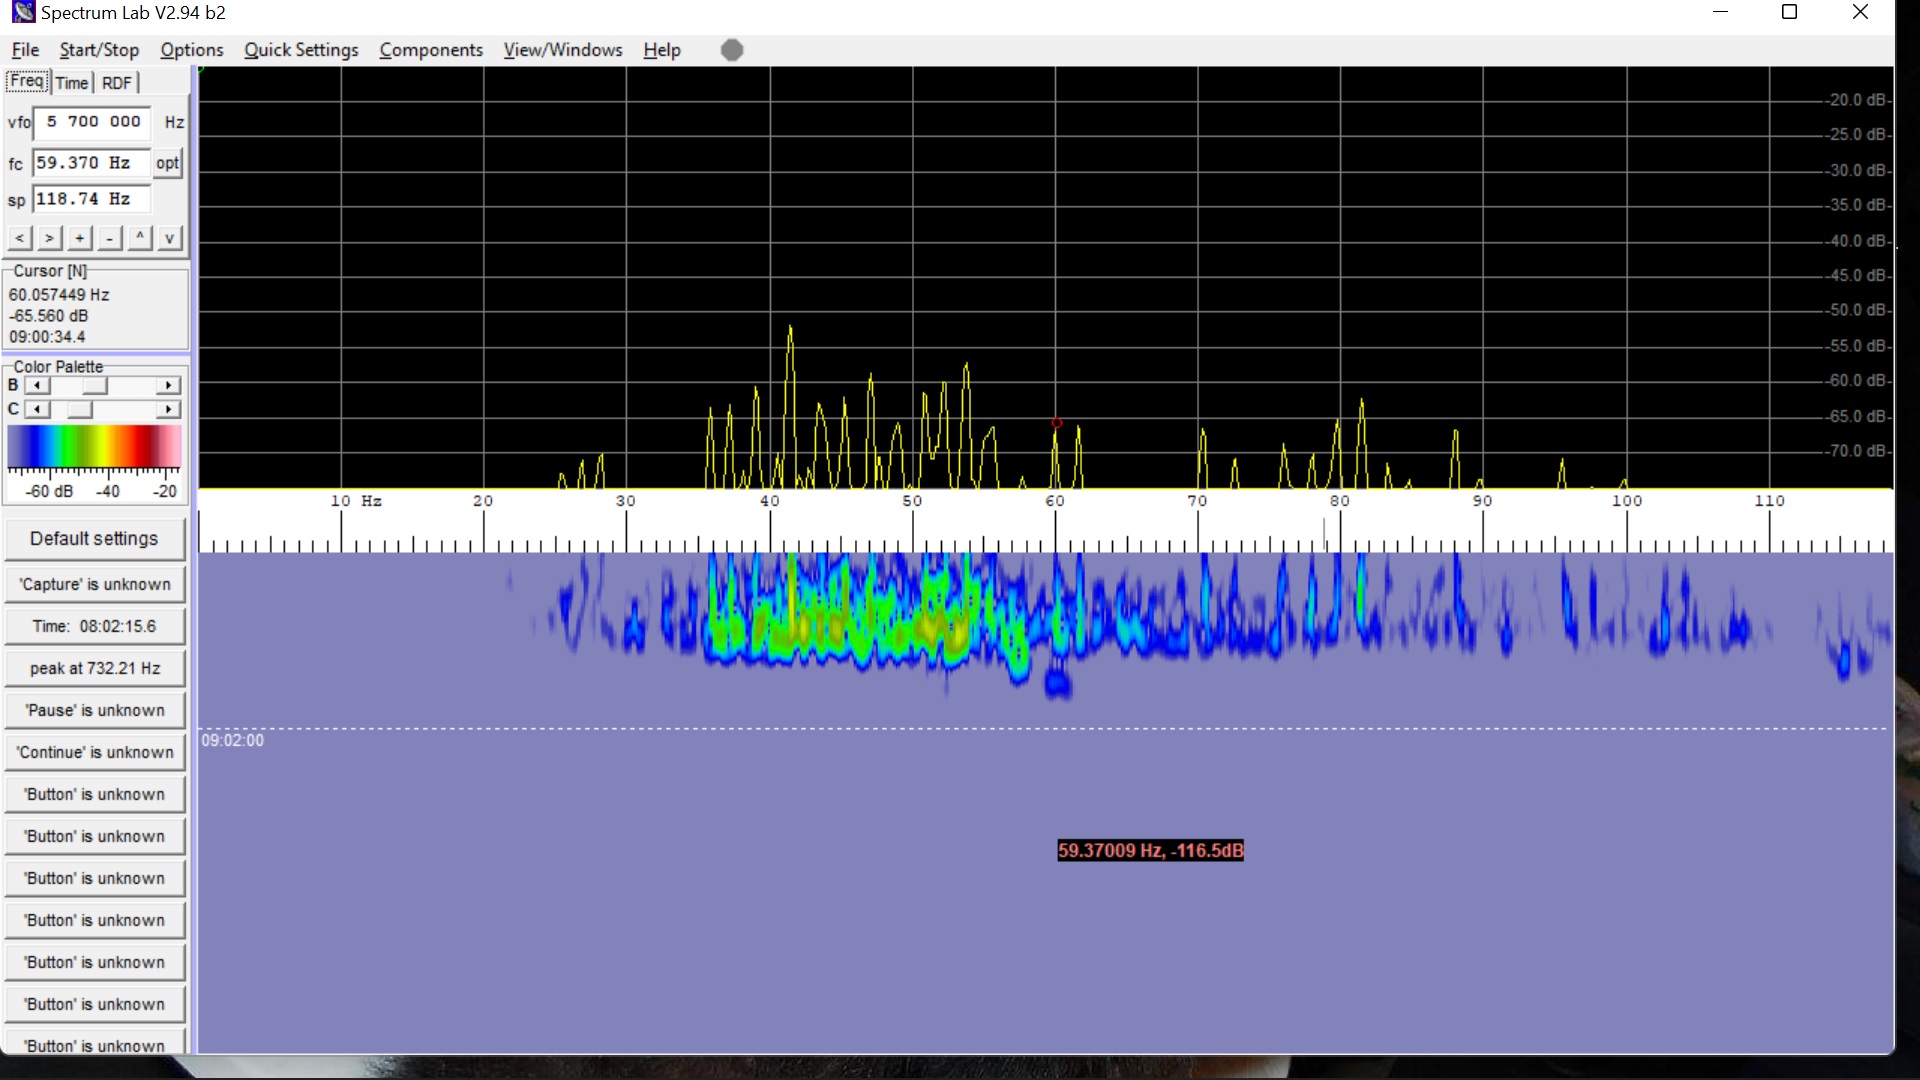Click the Time: 08:02:15.6 button
Viewport: 1920px width, 1080px height.
click(95, 626)
